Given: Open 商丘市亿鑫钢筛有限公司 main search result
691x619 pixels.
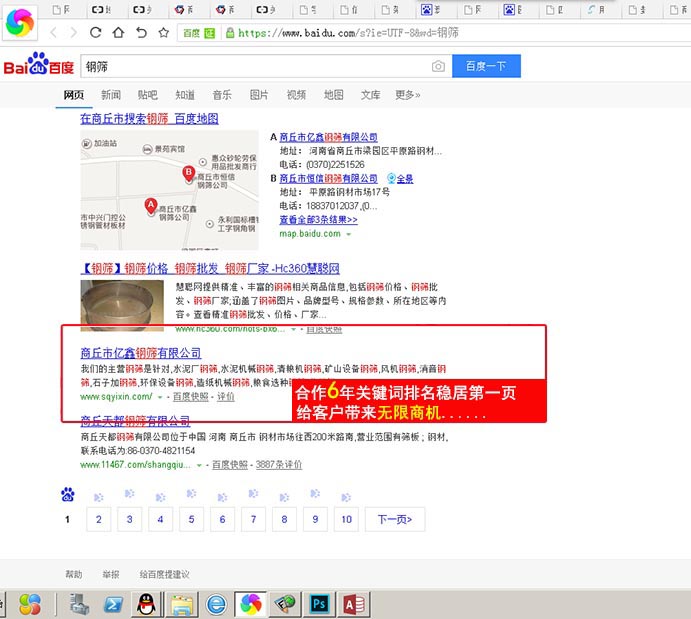Looking at the screenshot, I should (141, 353).
